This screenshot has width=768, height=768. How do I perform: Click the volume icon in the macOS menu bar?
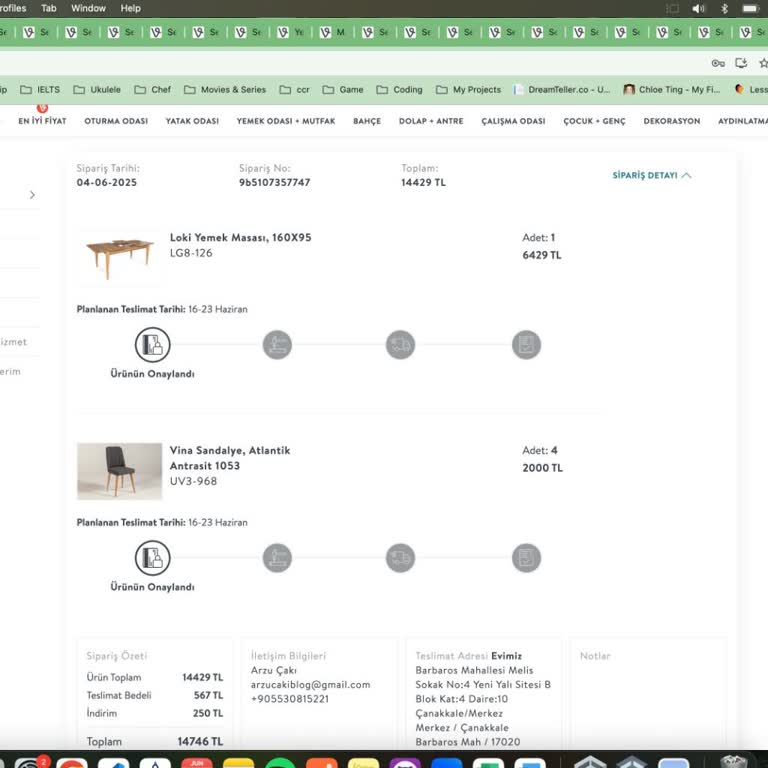699,8
